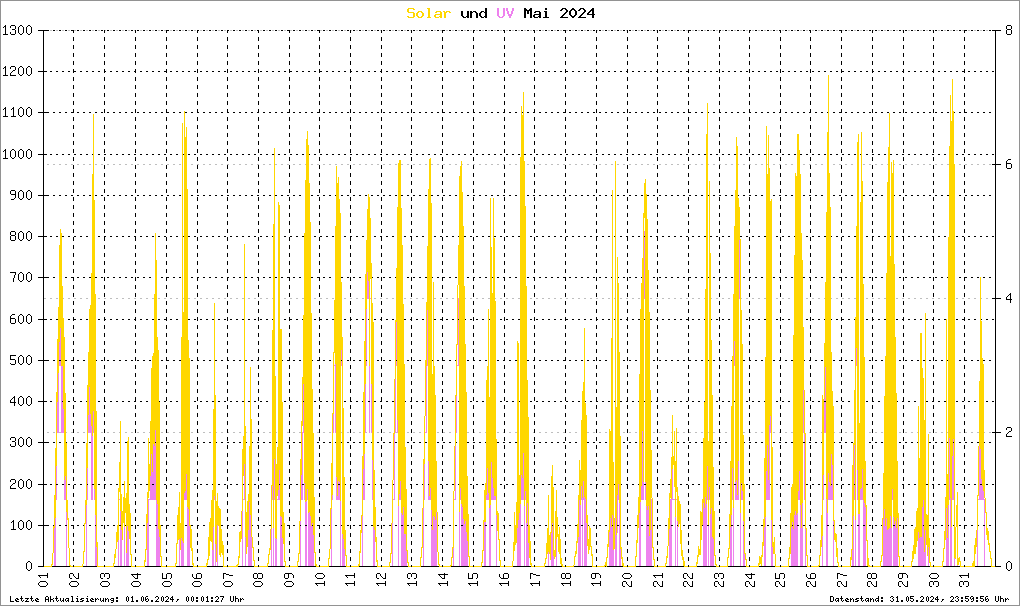1020x606 pixels.
Task: Select the 1000 label on the left axis
Action: tap(19, 154)
